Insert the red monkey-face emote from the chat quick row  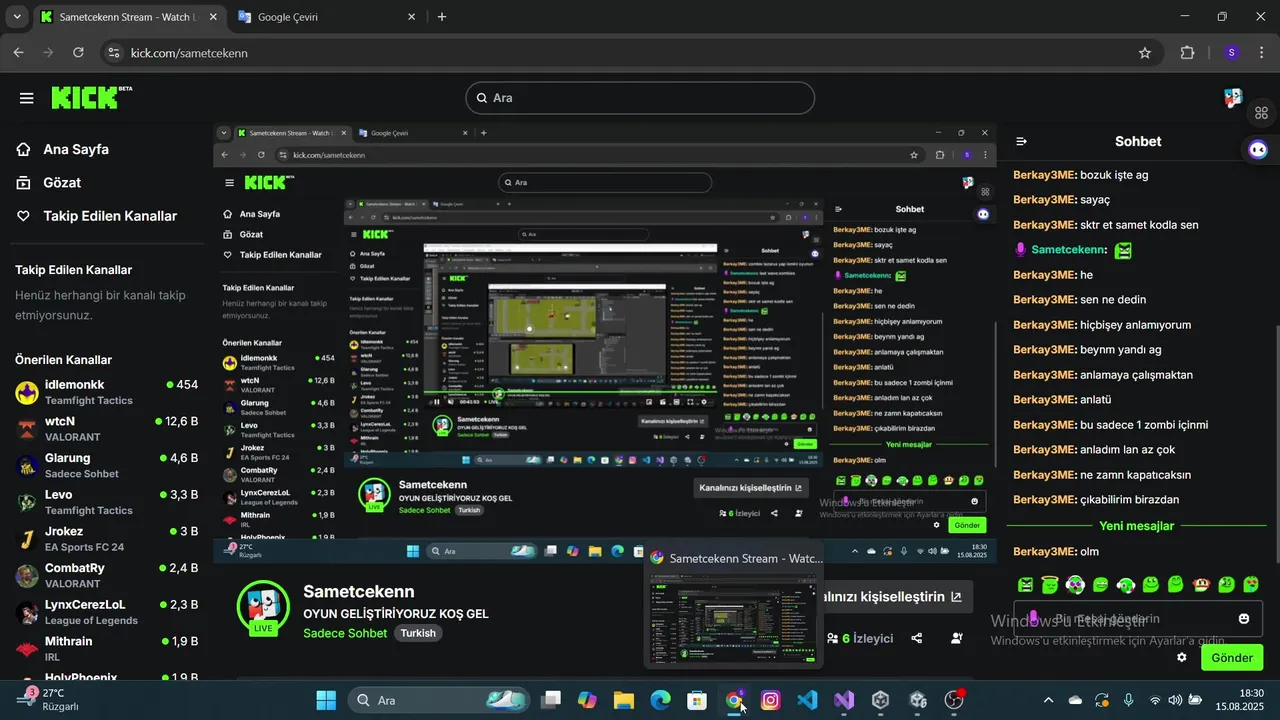1202,584
